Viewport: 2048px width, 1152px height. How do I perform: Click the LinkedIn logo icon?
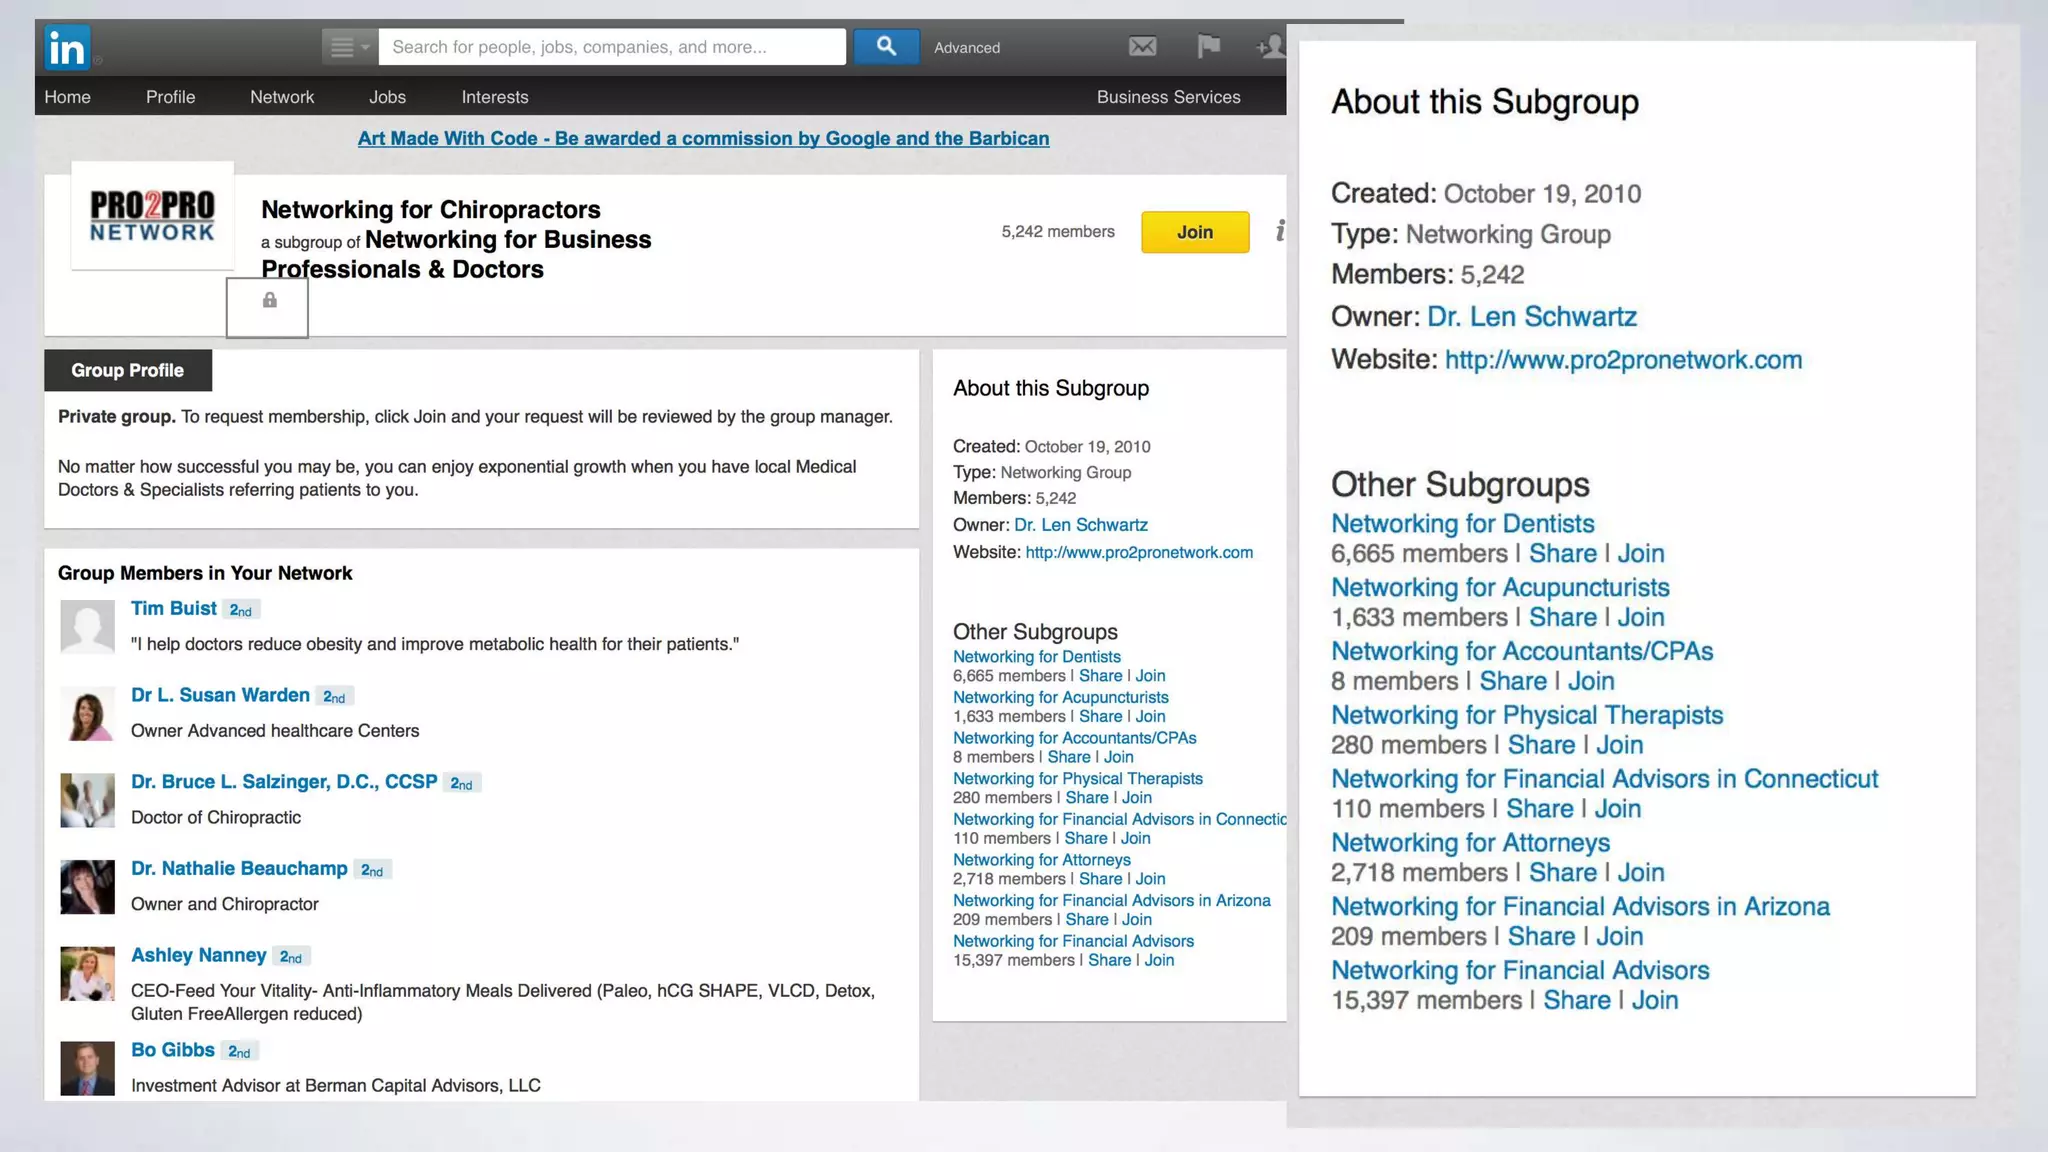tap(67, 47)
